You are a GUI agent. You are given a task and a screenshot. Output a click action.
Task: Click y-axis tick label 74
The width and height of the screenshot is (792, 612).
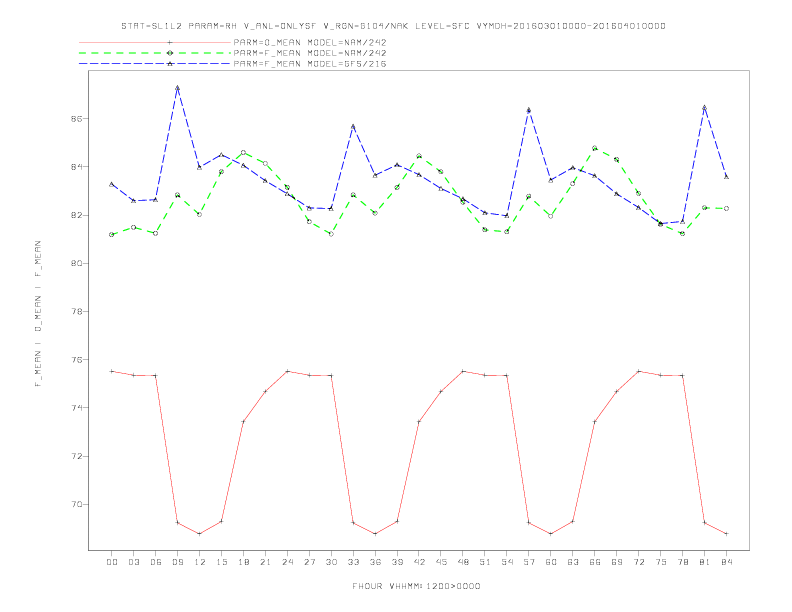click(x=76, y=408)
